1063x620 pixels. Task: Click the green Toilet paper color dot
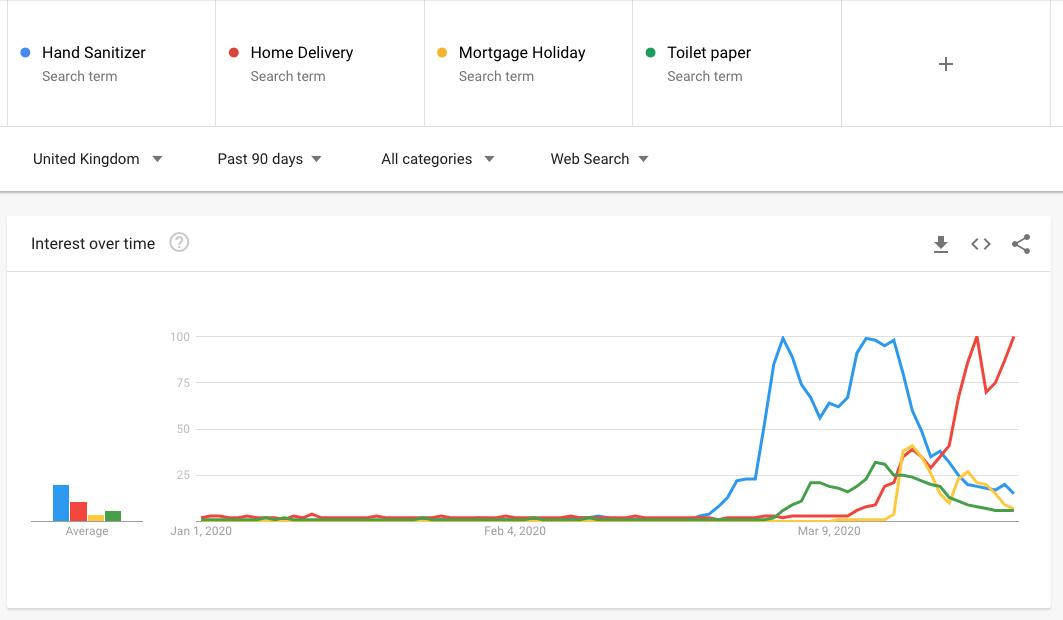650,52
